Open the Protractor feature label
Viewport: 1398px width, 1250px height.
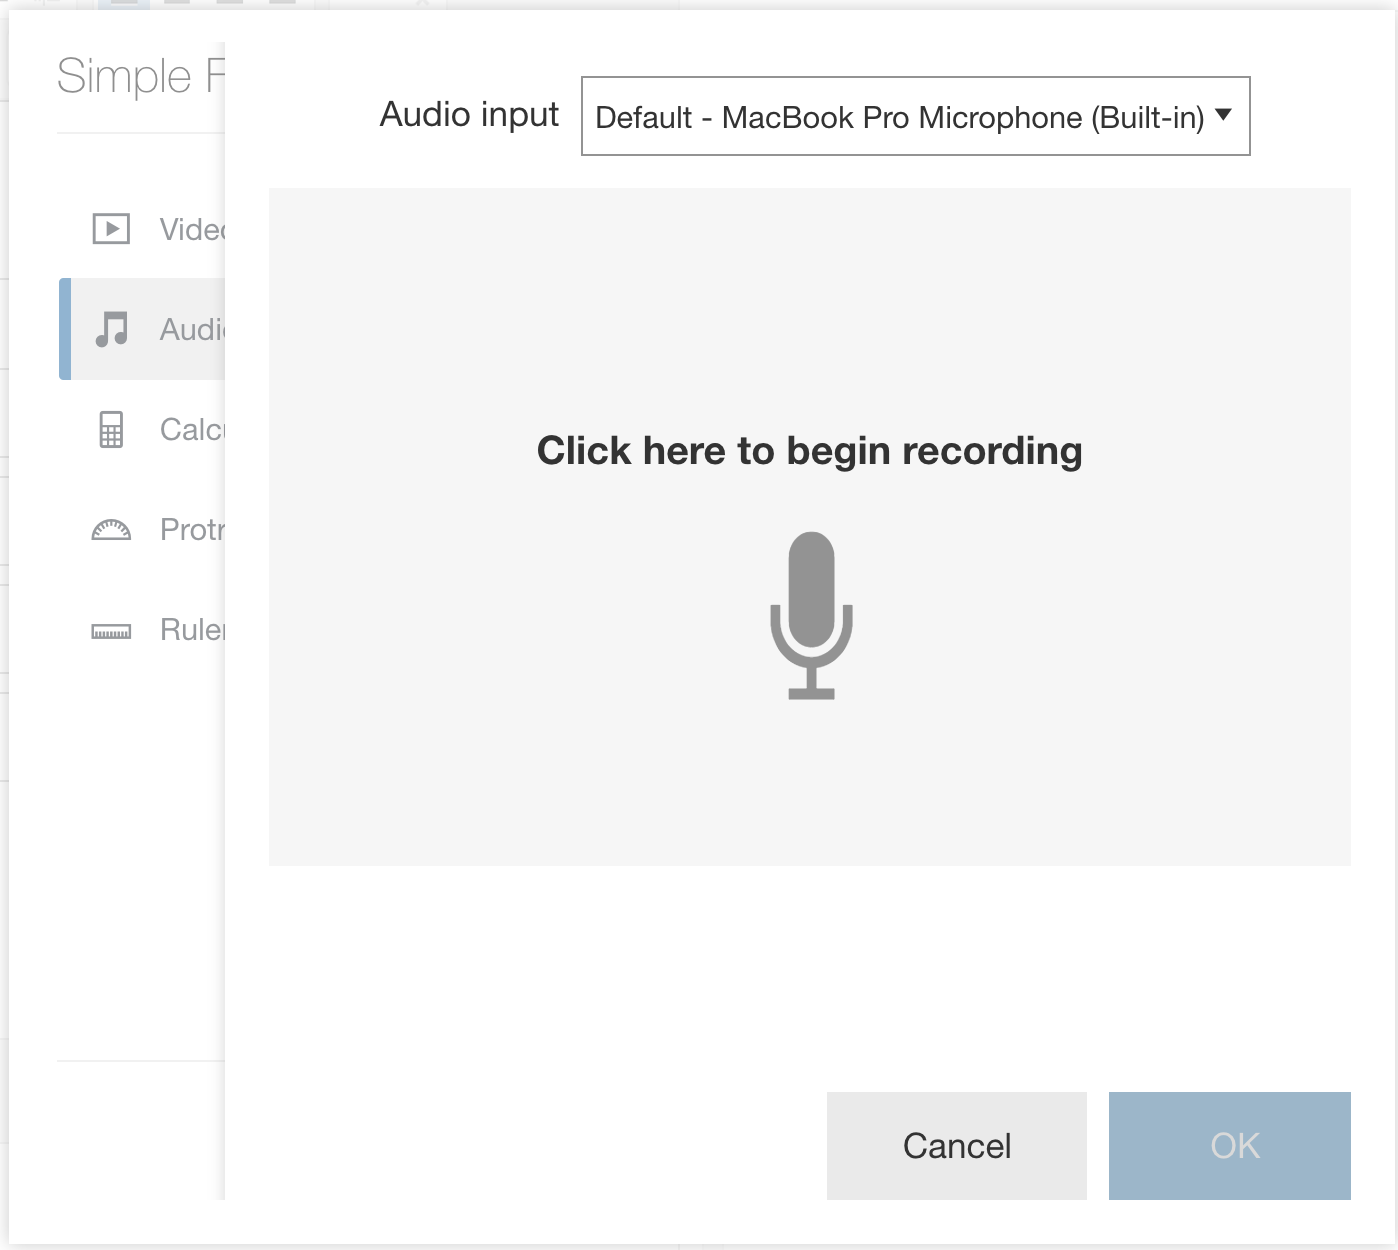tap(192, 529)
